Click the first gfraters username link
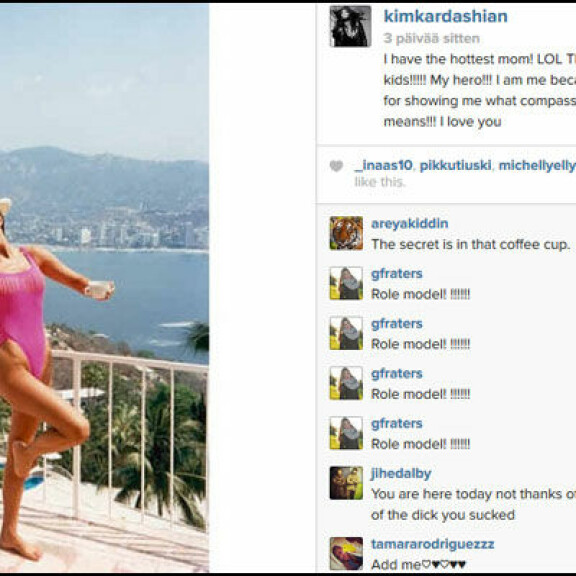This screenshot has width=576, height=576. pos(397,274)
